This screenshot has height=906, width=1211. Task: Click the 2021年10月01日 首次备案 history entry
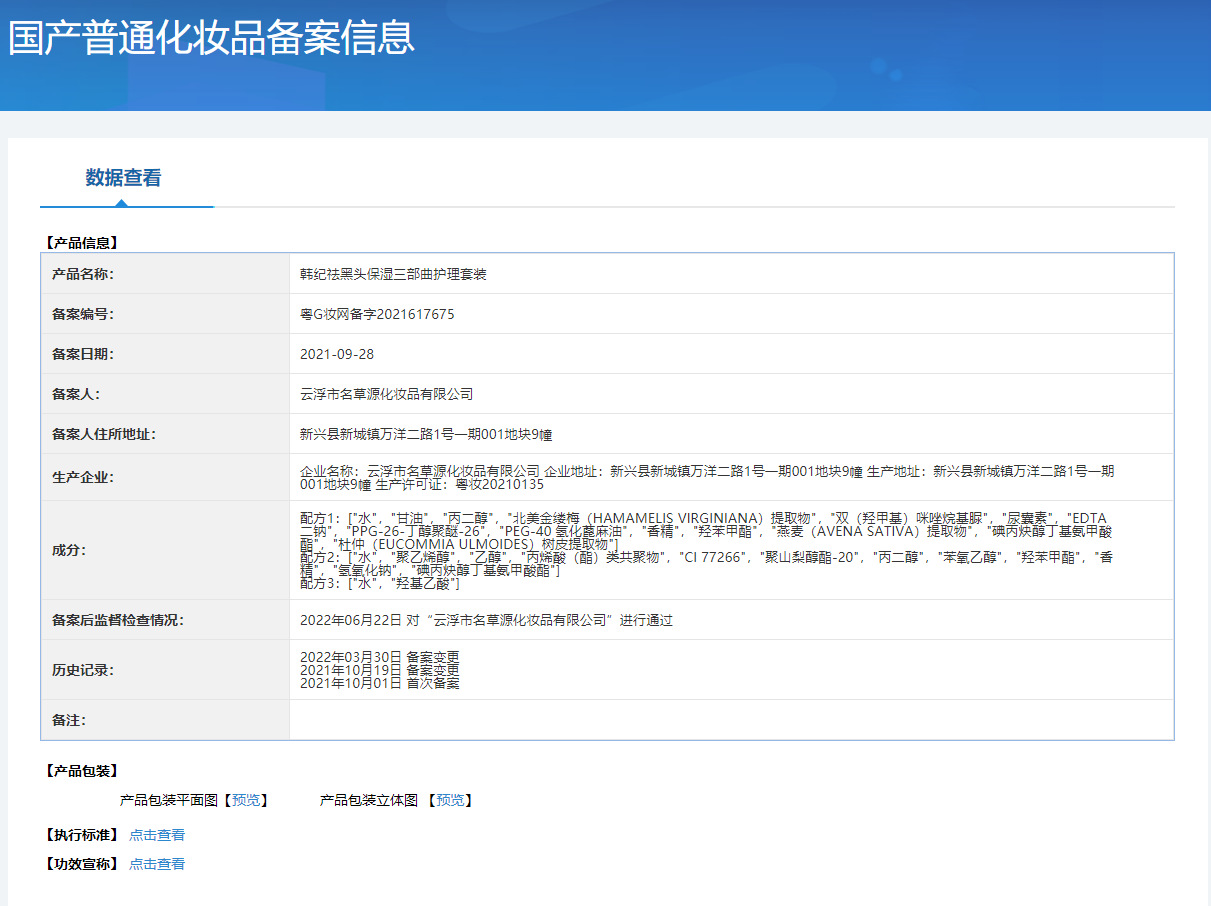(x=380, y=683)
